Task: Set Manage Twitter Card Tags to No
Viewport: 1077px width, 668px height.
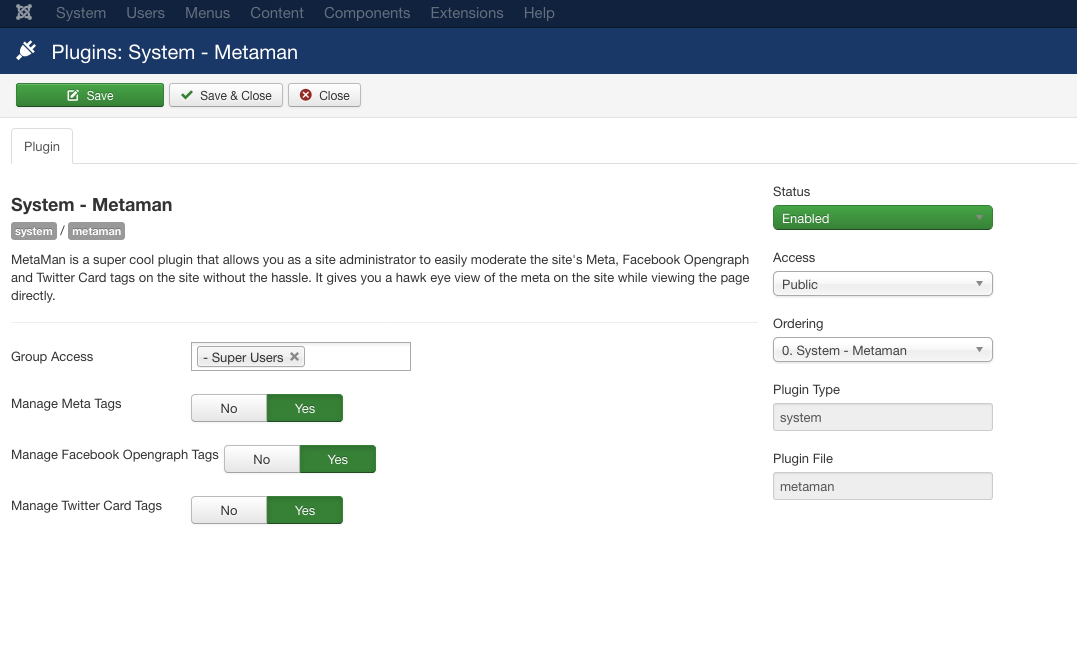Action: 229,510
